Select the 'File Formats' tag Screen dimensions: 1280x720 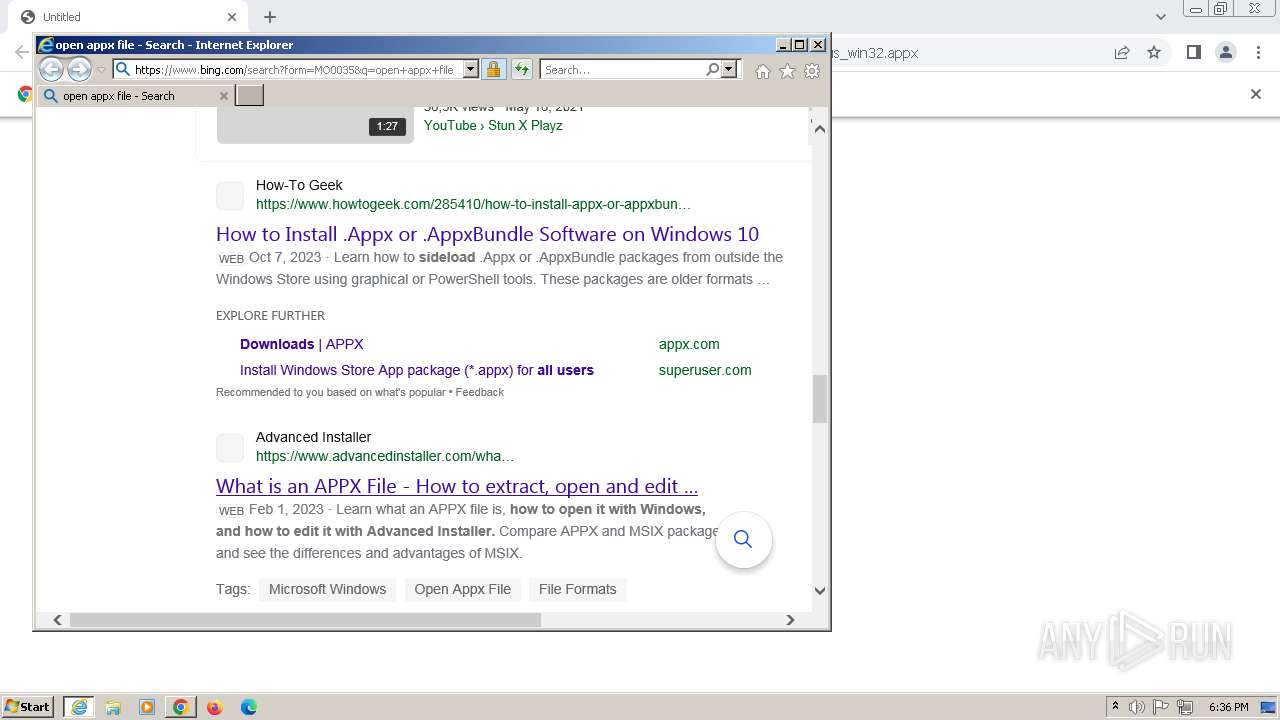click(577, 589)
